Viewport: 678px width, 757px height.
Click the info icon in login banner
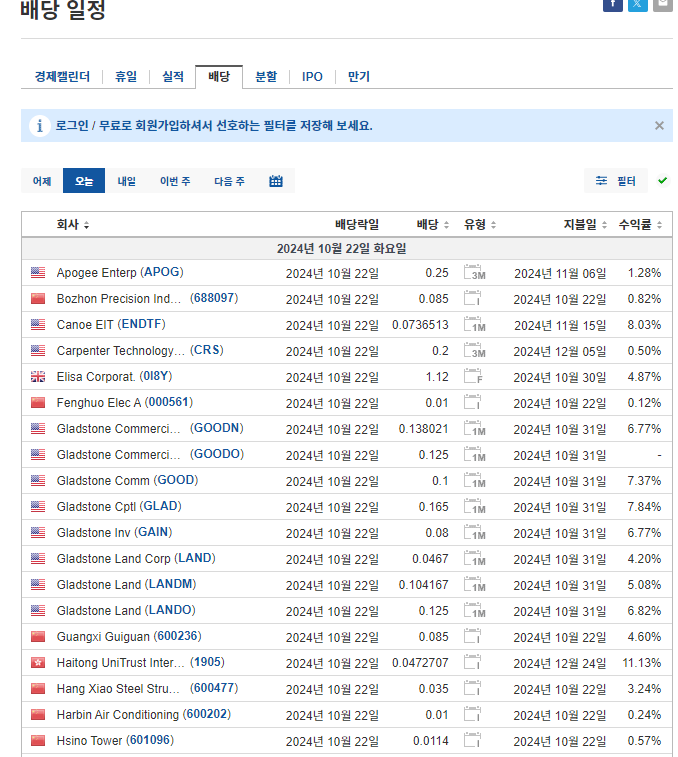coord(40,126)
